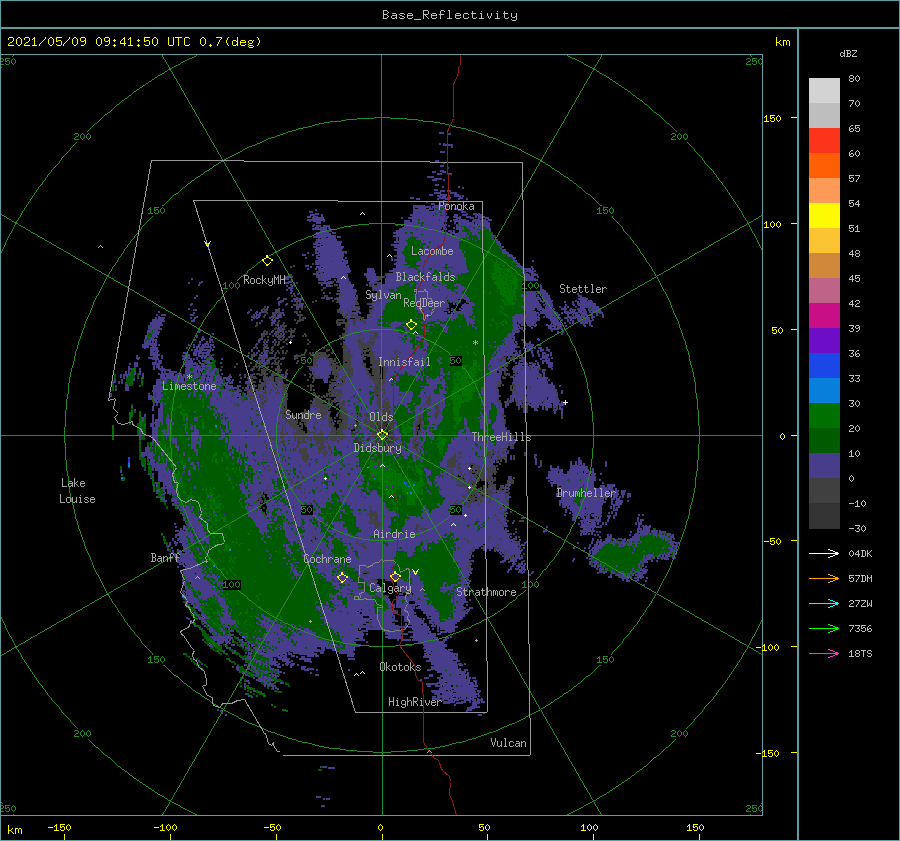Click the 57DM legend text
This screenshot has height=841, width=900.
[860, 579]
